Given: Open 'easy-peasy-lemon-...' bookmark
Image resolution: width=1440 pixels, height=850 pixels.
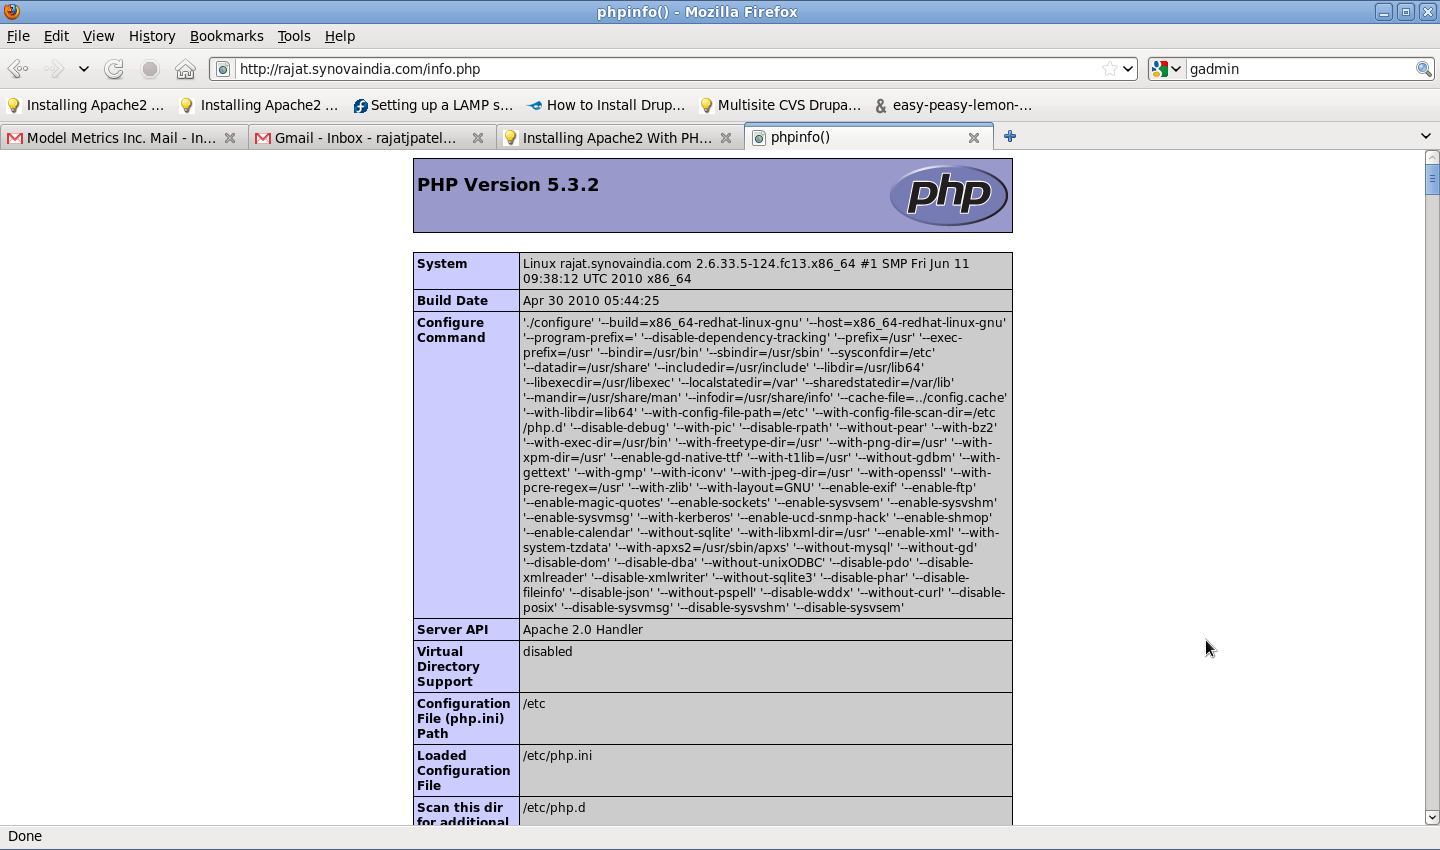Looking at the screenshot, I should pos(953,105).
